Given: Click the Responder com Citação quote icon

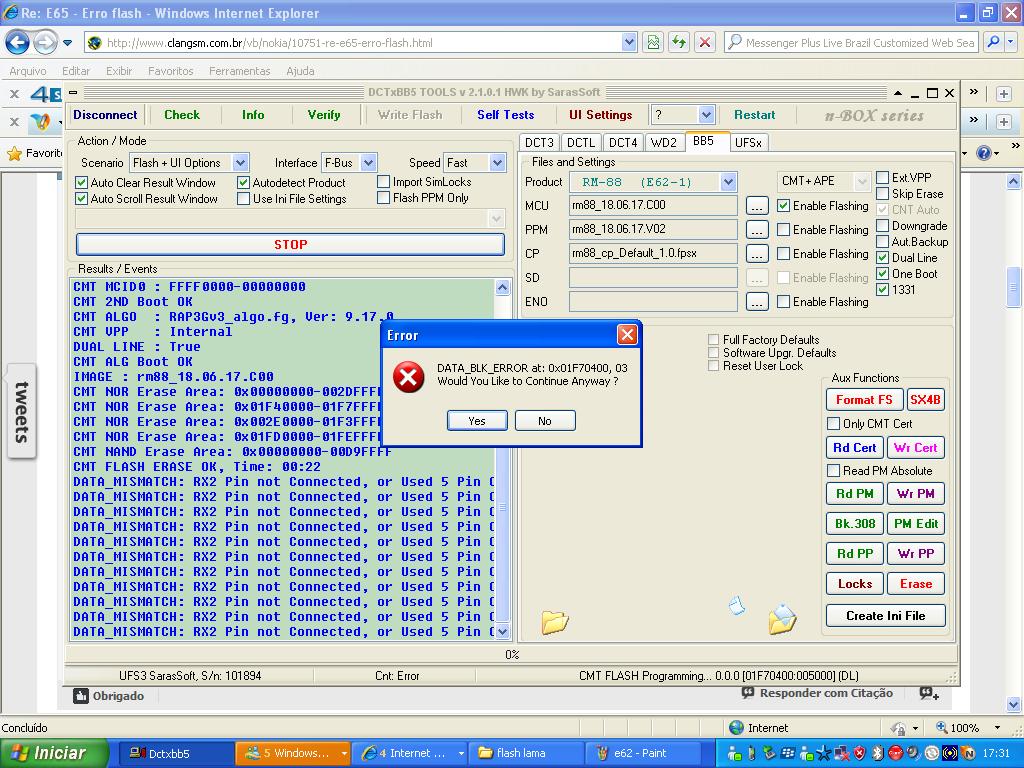Looking at the screenshot, I should 748,693.
